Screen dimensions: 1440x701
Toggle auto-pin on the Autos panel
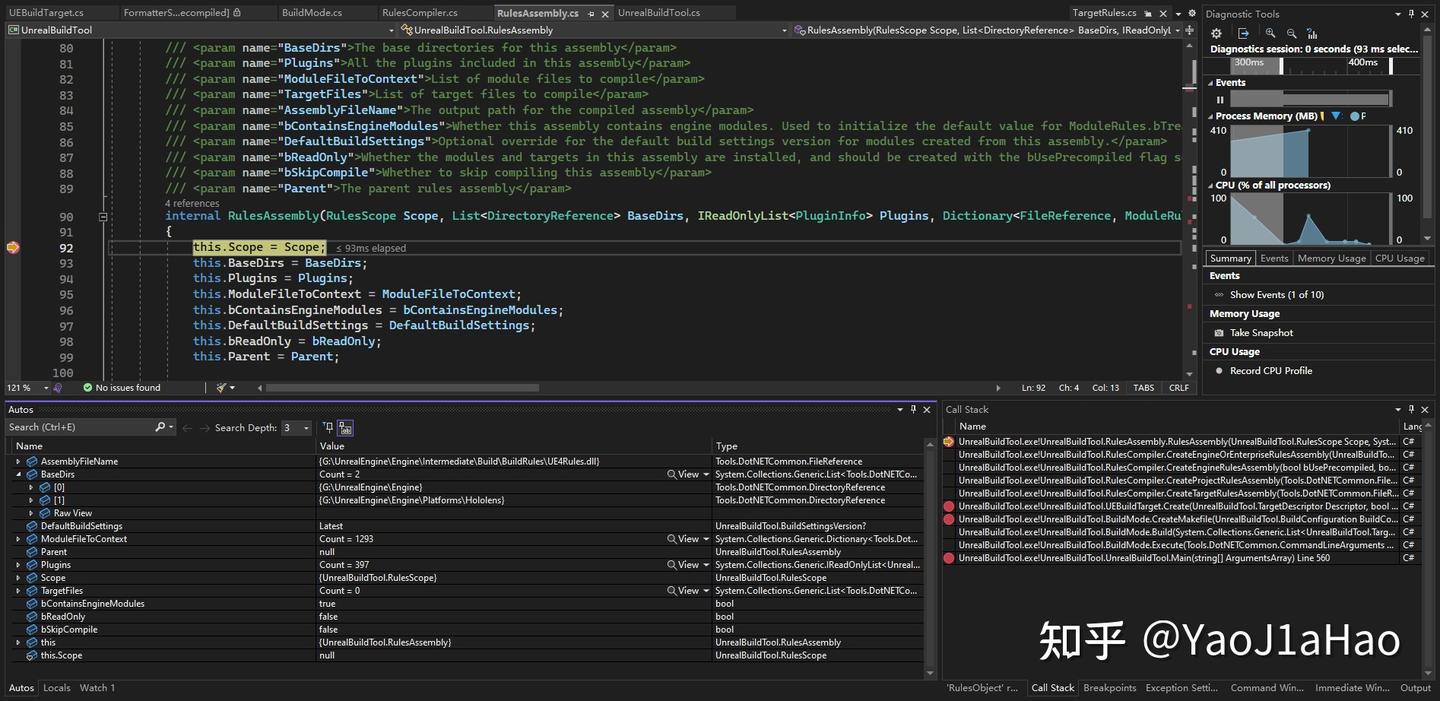913,409
